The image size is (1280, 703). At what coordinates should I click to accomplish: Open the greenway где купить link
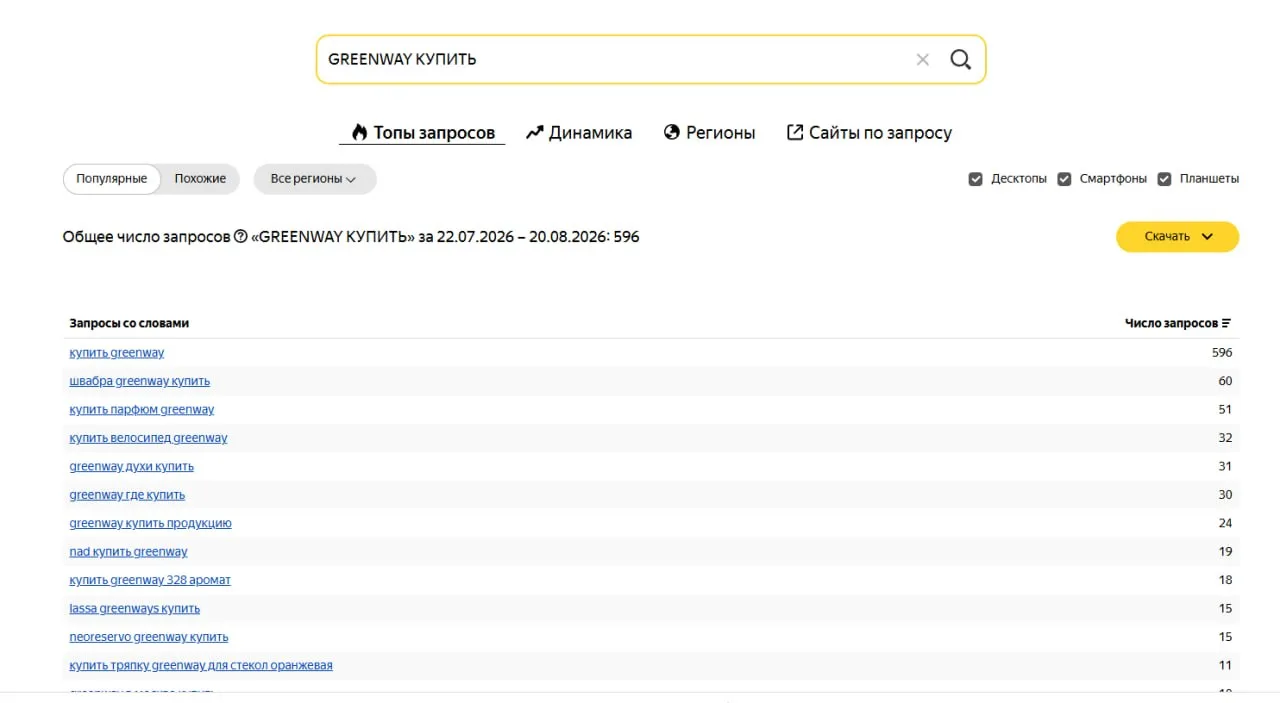click(x=127, y=495)
